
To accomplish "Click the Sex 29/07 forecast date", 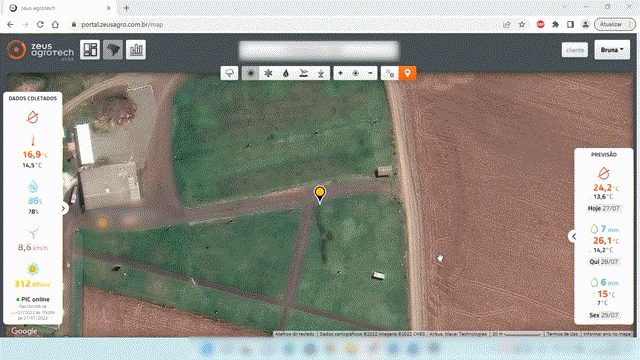I will pos(604,315).
